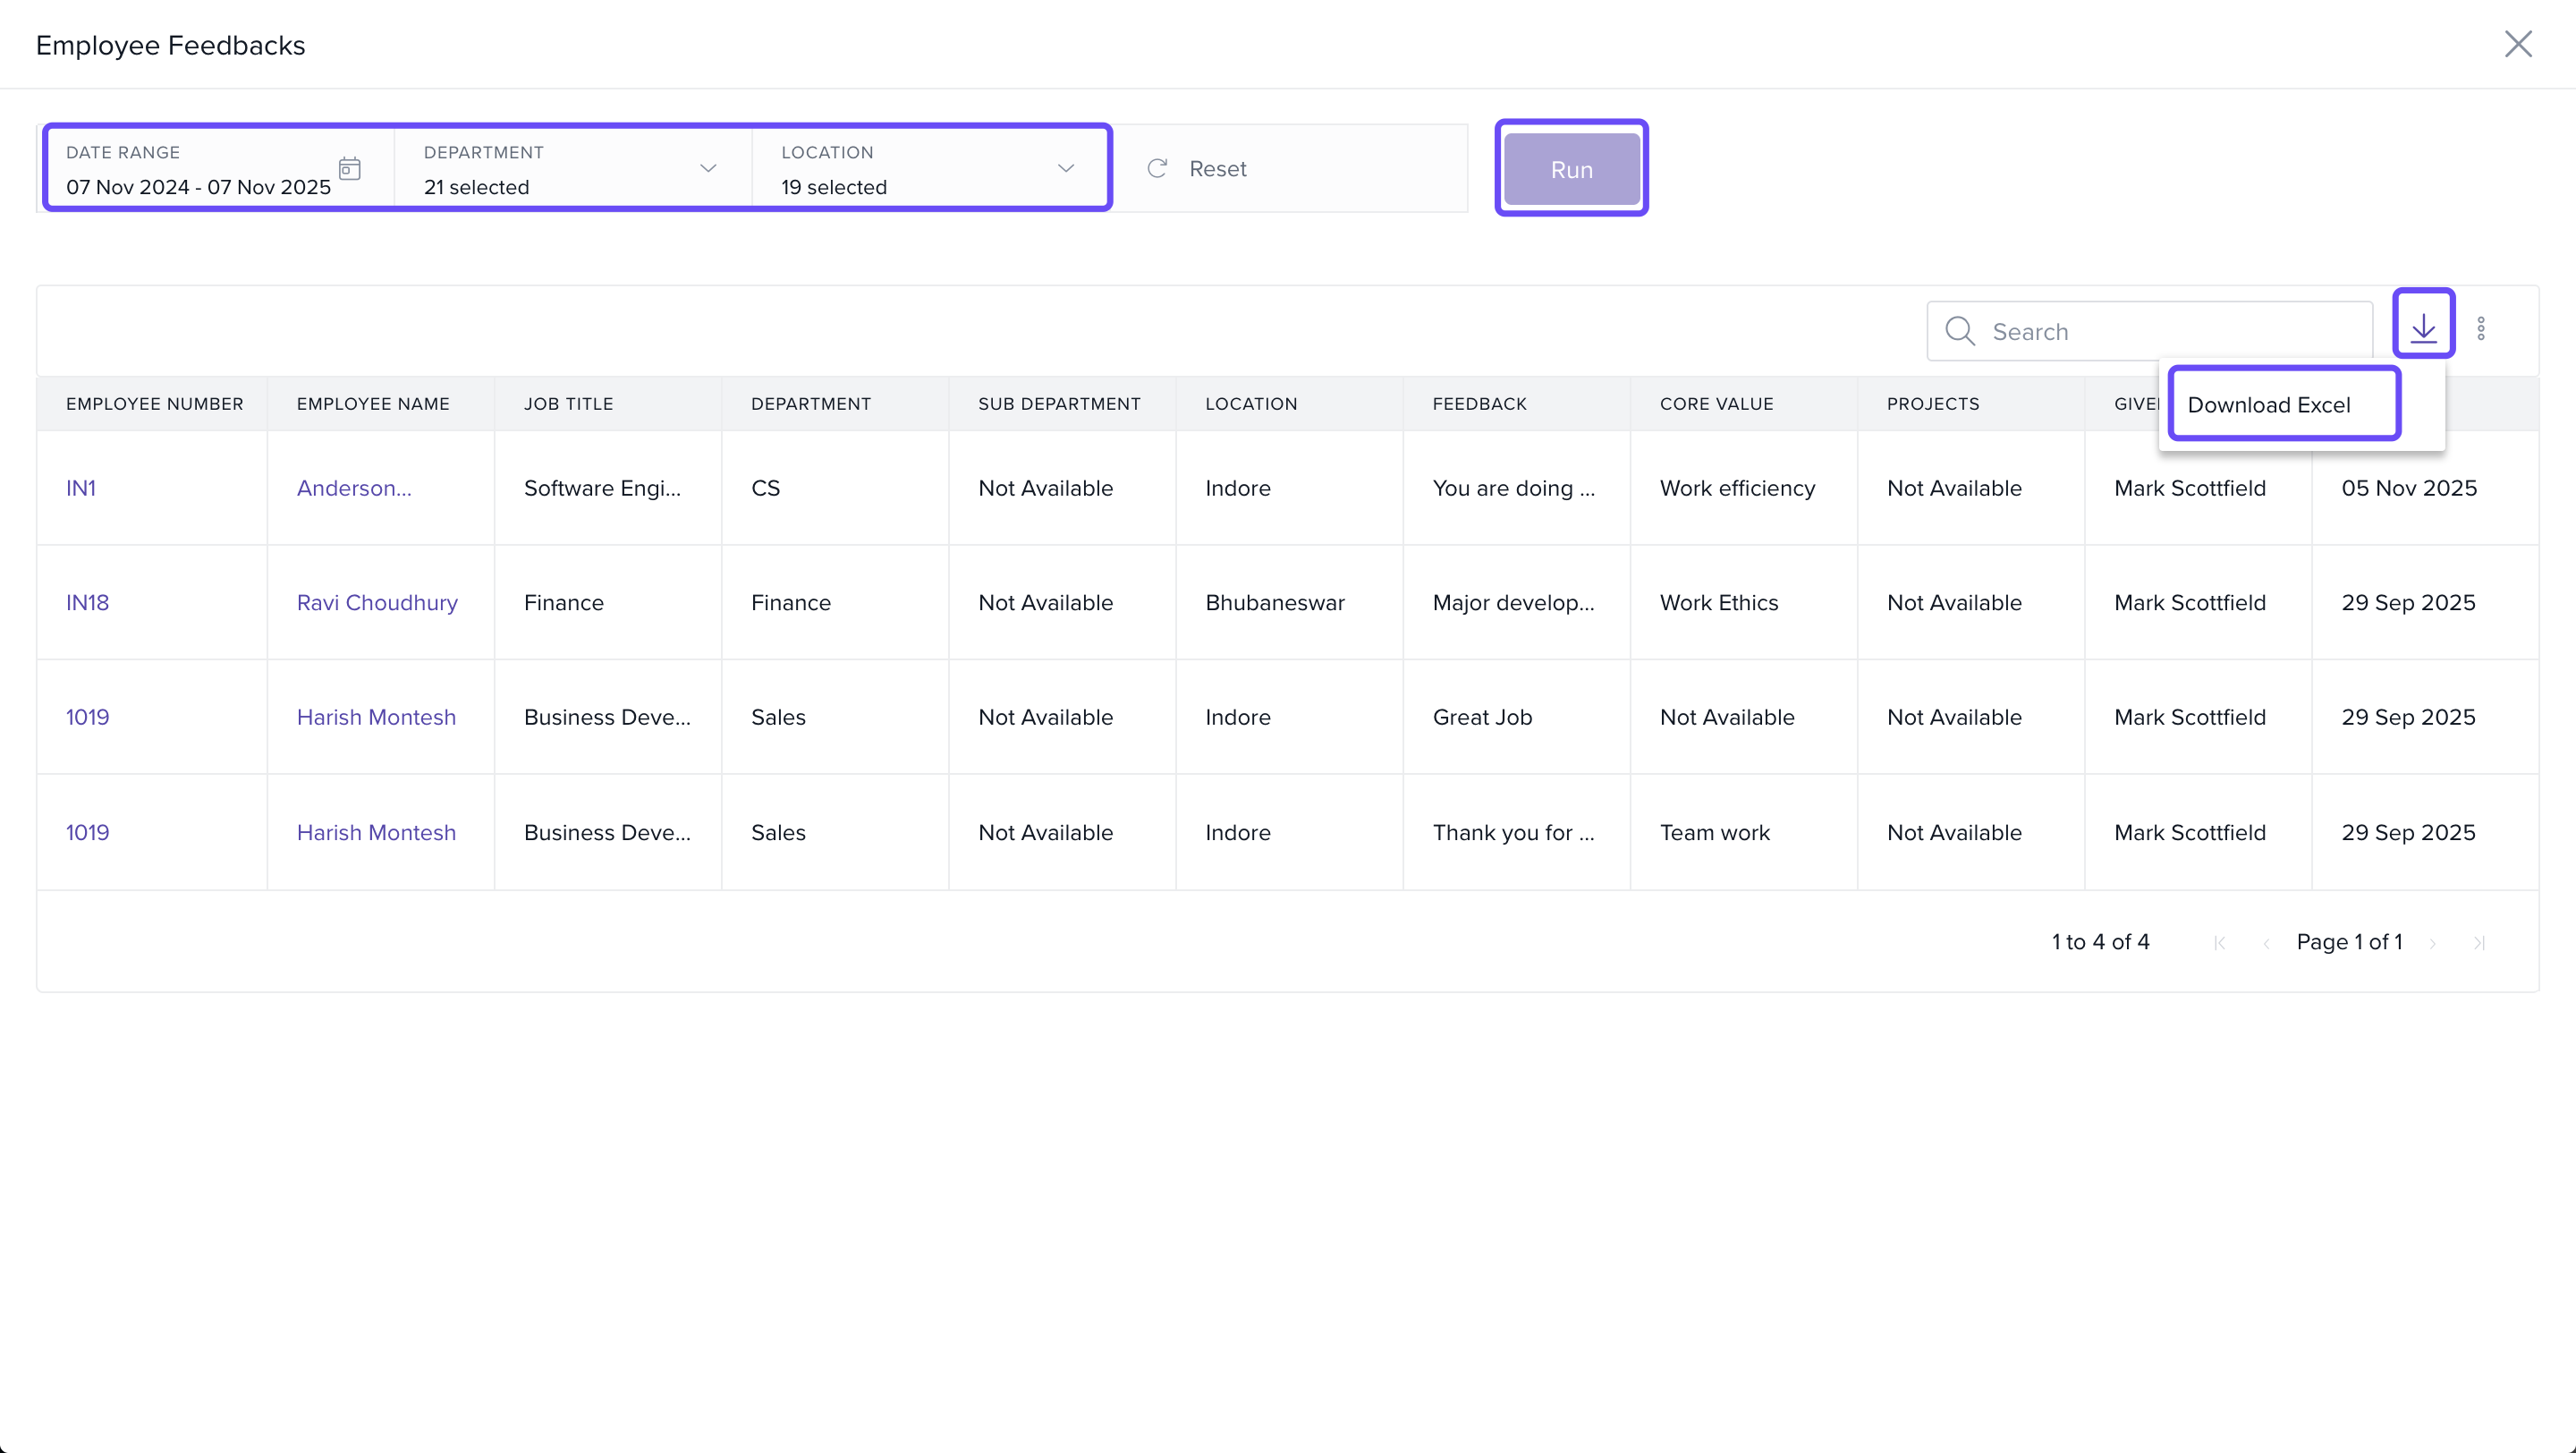Go to the next page arrow
Image resolution: width=2576 pixels, height=1453 pixels.
click(x=2432, y=943)
